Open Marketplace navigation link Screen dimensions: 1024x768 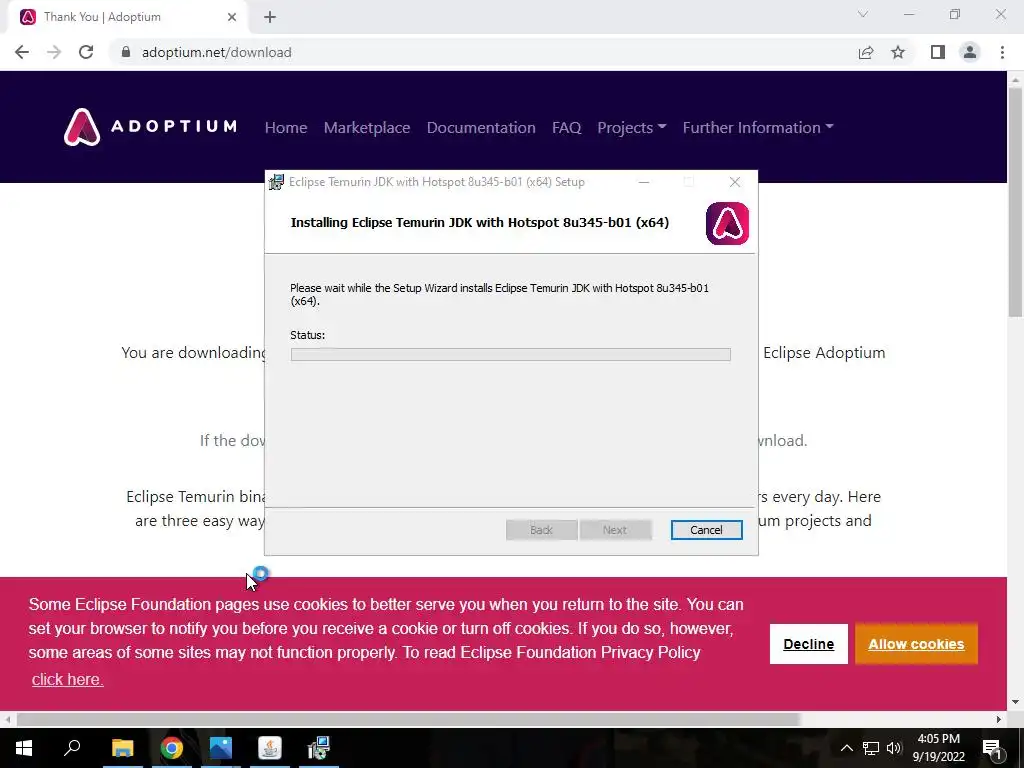[x=367, y=127]
